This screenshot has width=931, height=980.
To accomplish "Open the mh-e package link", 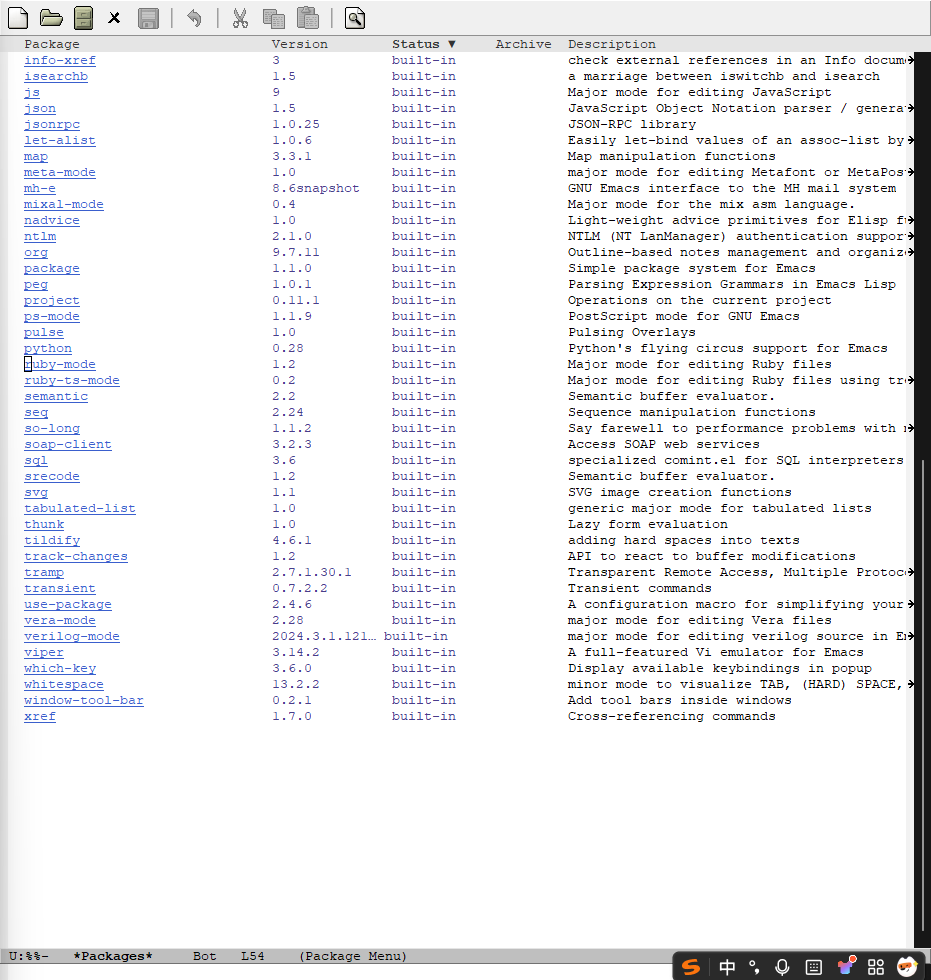I will [x=40, y=189].
